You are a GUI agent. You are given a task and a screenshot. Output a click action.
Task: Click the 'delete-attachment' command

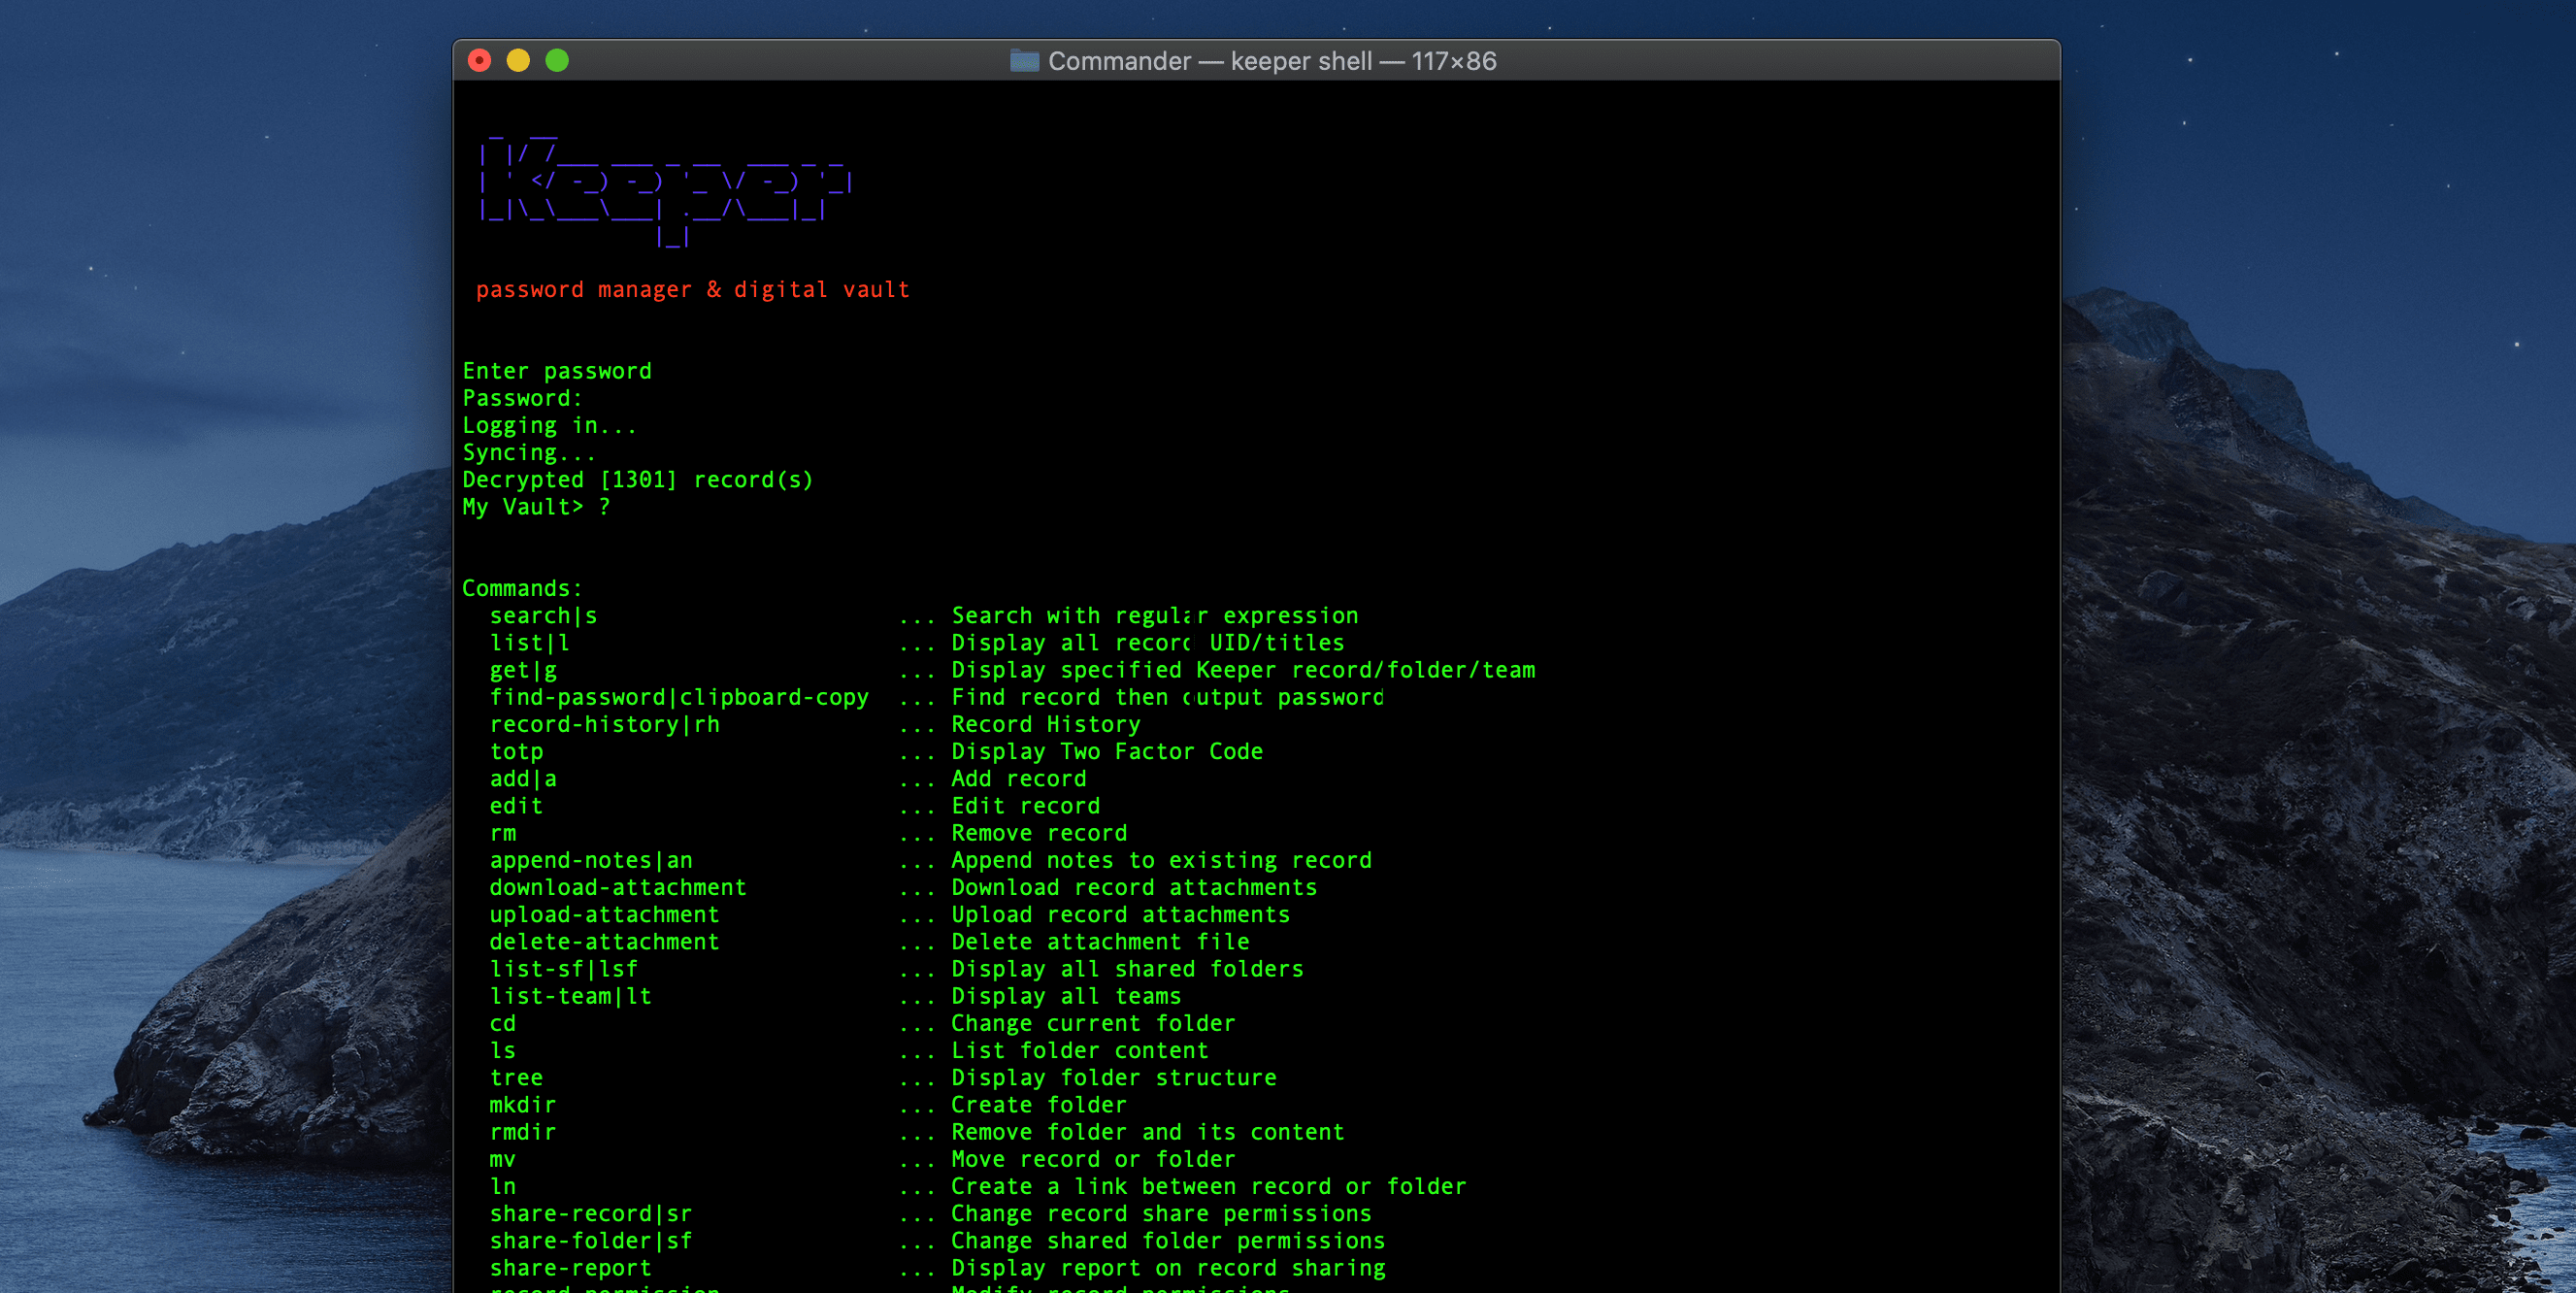604,942
